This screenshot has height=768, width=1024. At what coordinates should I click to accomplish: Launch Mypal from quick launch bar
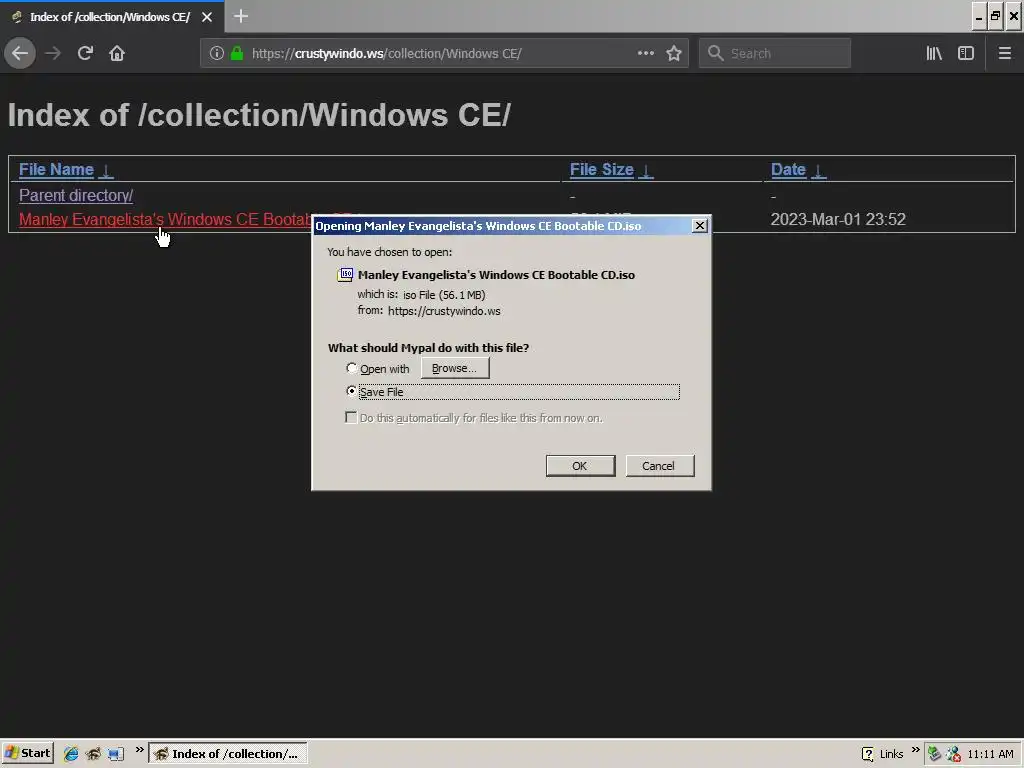click(x=93, y=754)
